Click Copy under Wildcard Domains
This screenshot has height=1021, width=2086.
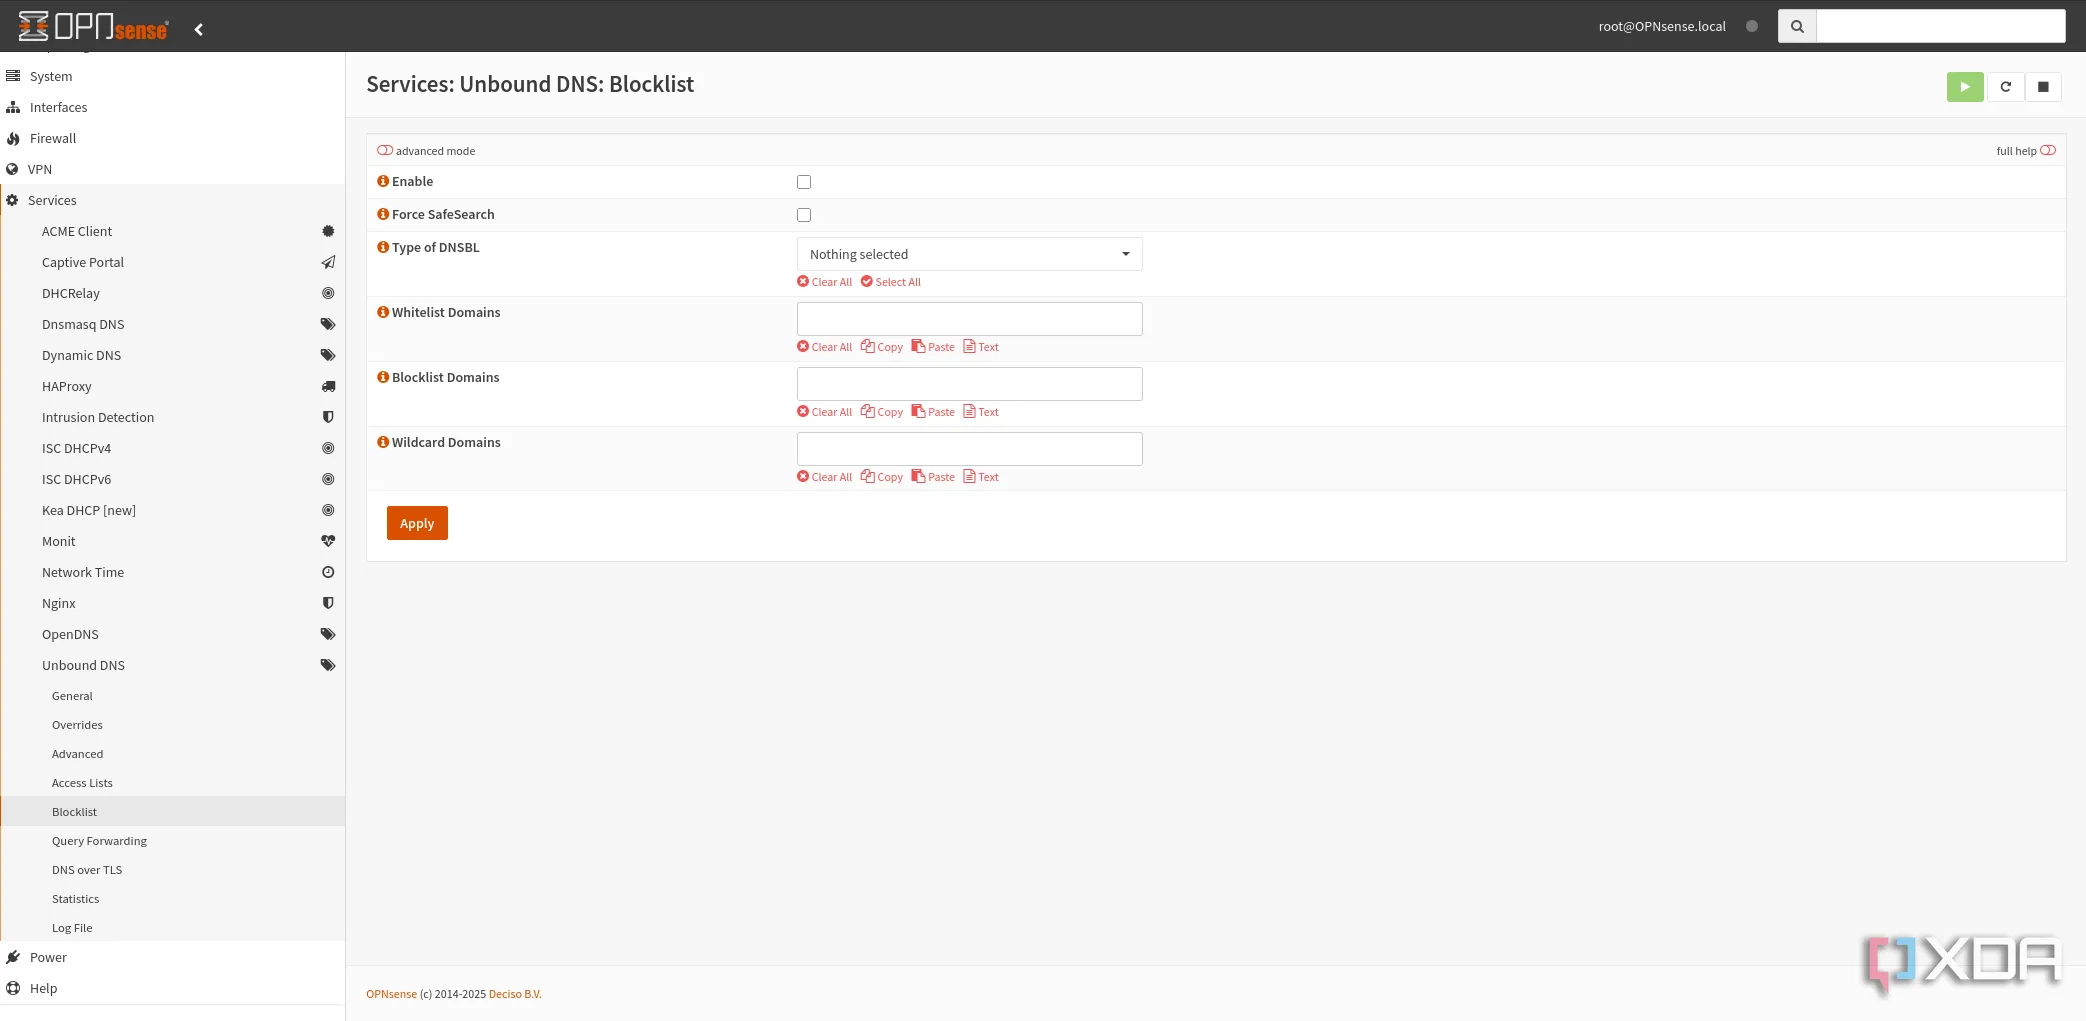(882, 477)
